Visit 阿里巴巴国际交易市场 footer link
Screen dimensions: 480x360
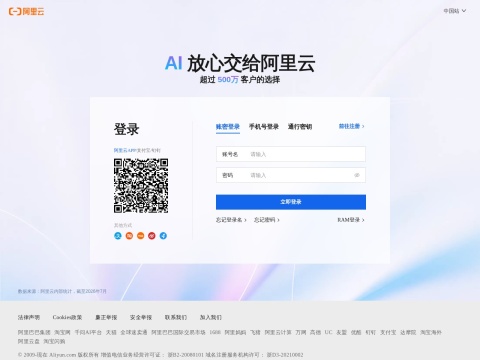178,332
